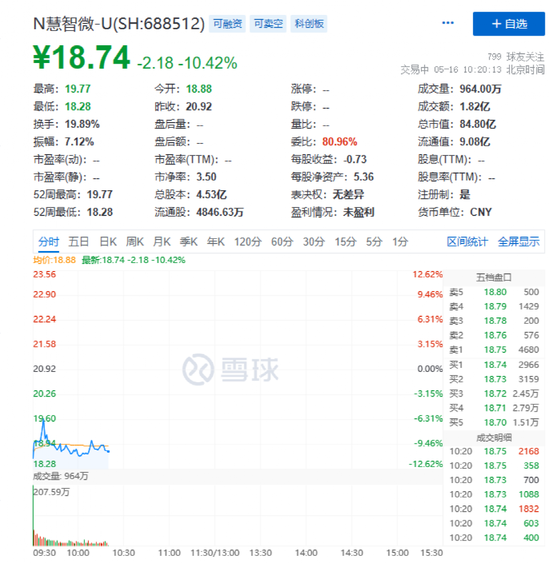
Task: Click the 流通值 value 9.08亿
Action: [x=475, y=142]
